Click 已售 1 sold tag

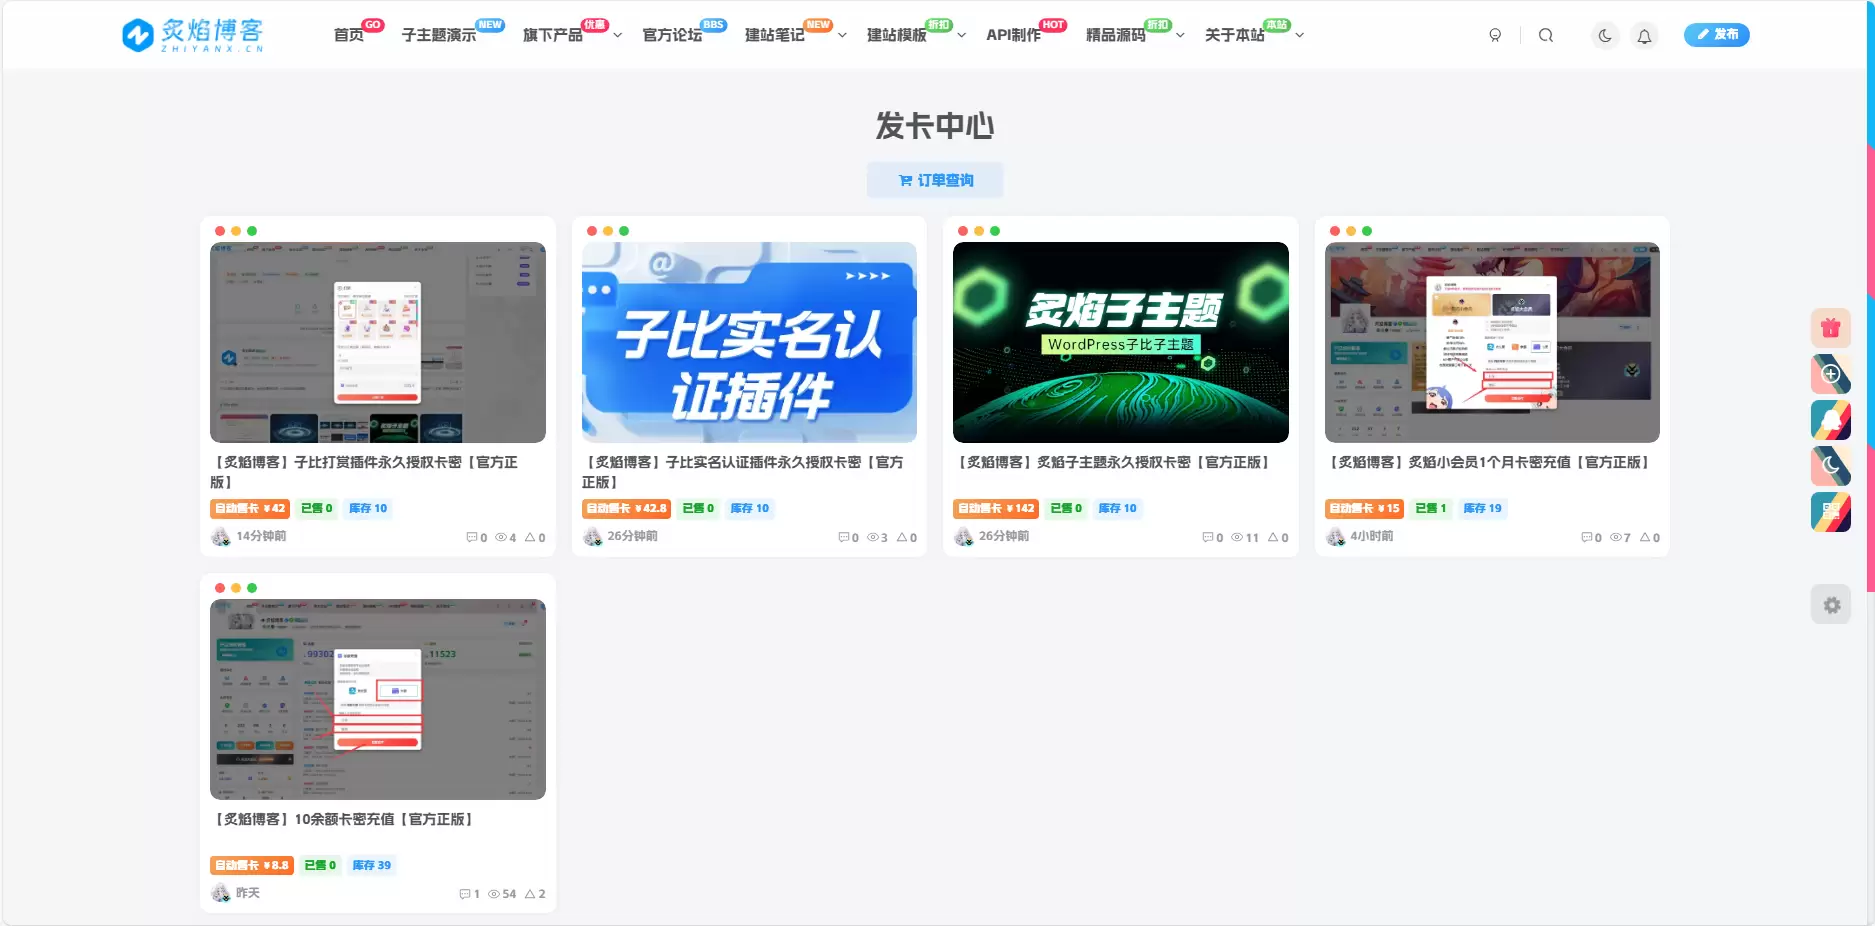click(1431, 508)
